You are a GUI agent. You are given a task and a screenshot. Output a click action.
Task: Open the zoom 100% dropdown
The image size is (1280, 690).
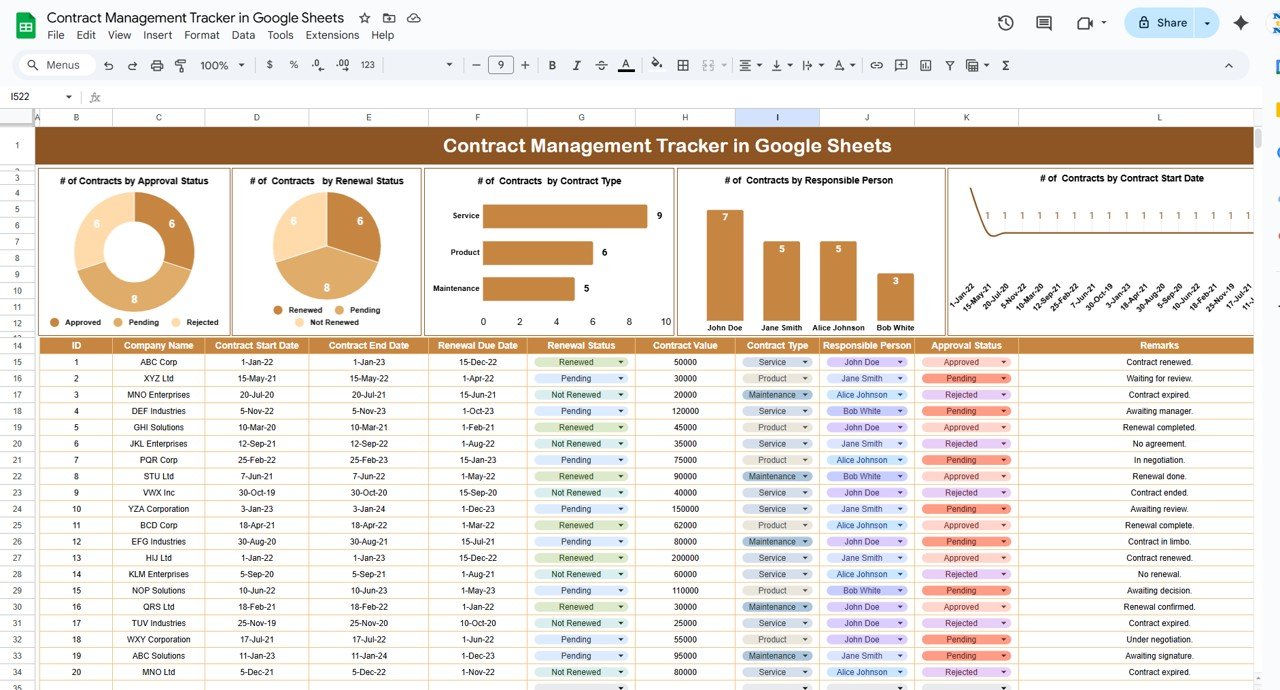[222, 65]
